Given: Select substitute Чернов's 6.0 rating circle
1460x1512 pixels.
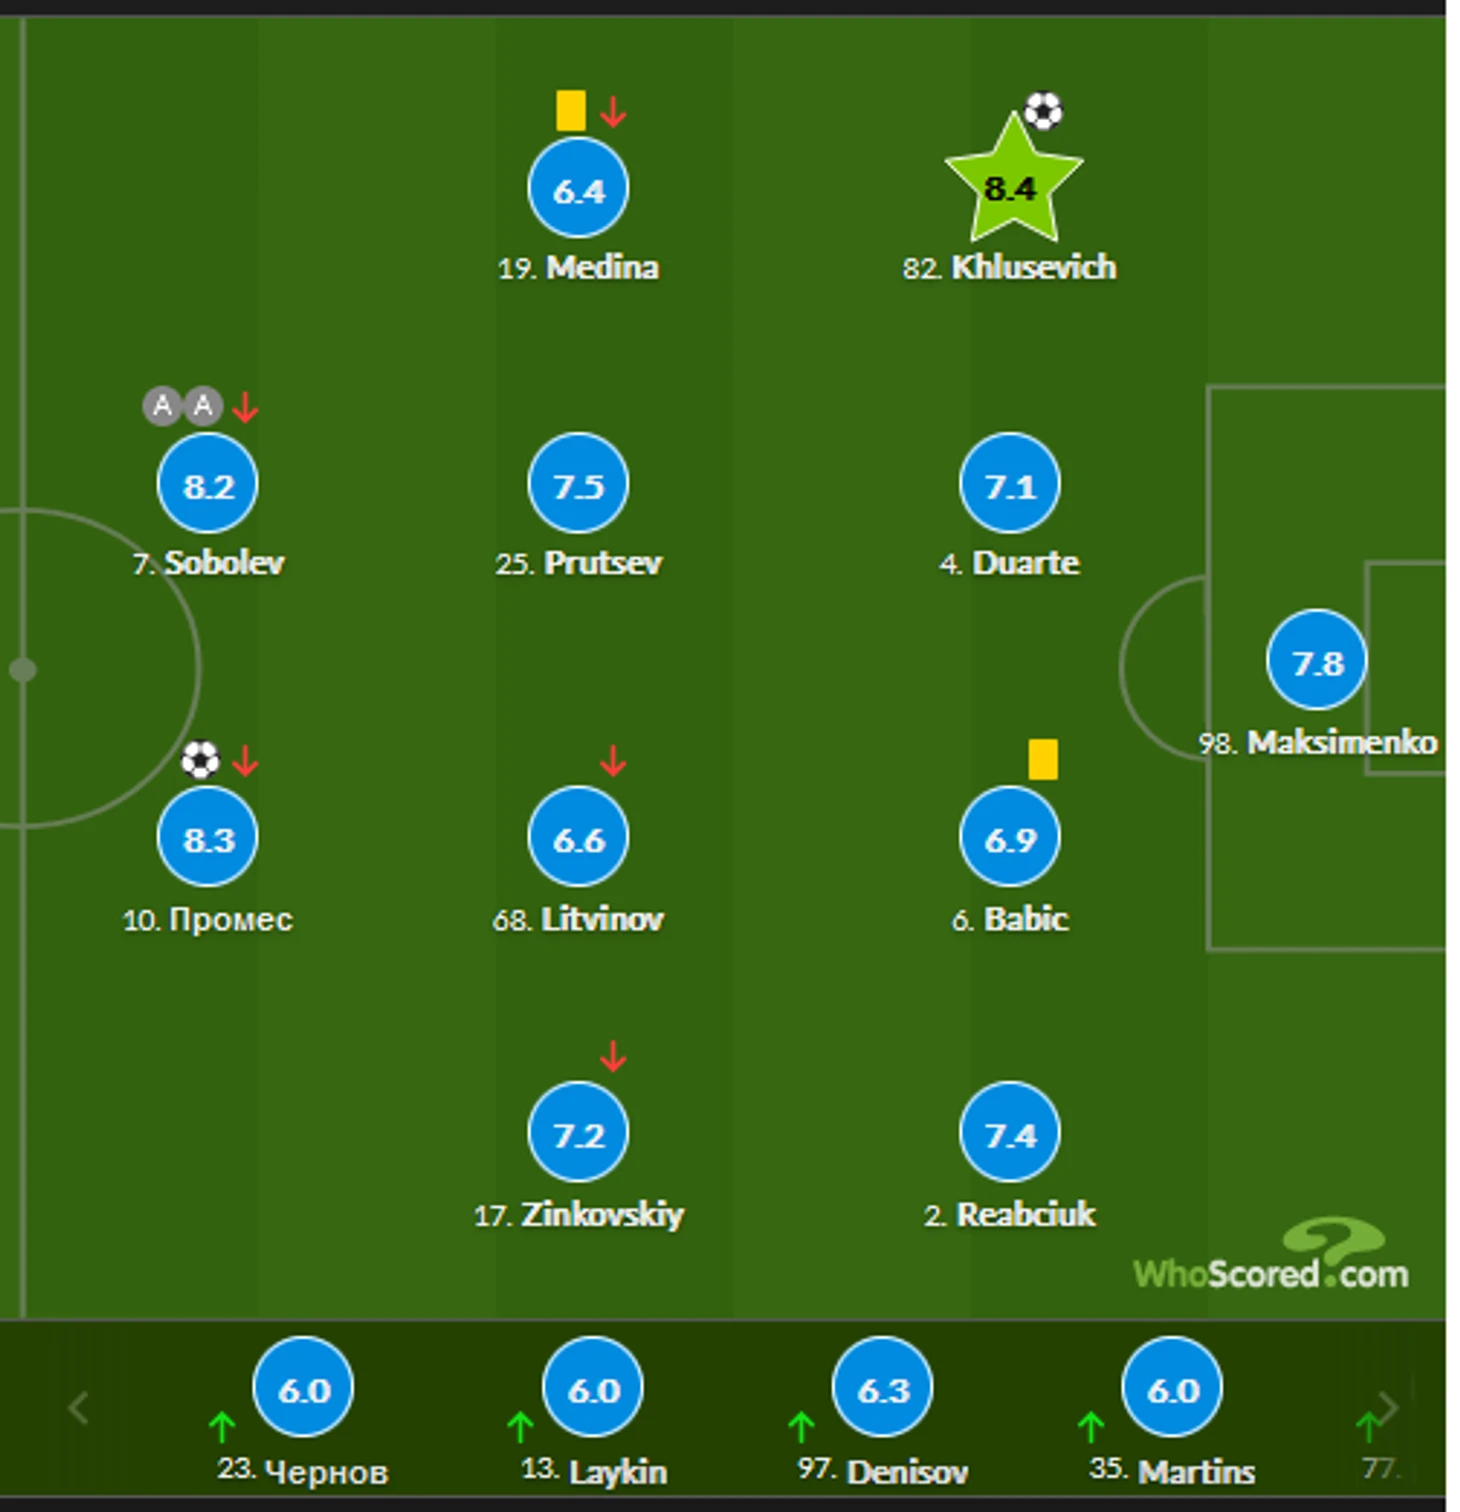Looking at the screenshot, I should [303, 1387].
